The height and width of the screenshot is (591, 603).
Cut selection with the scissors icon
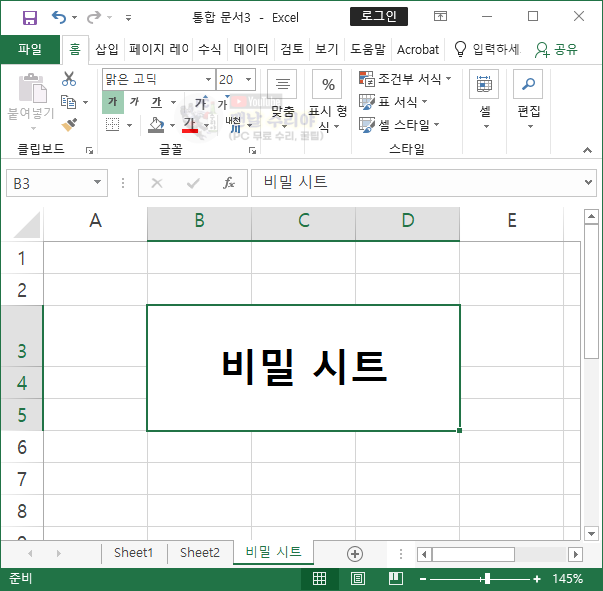(x=69, y=79)
